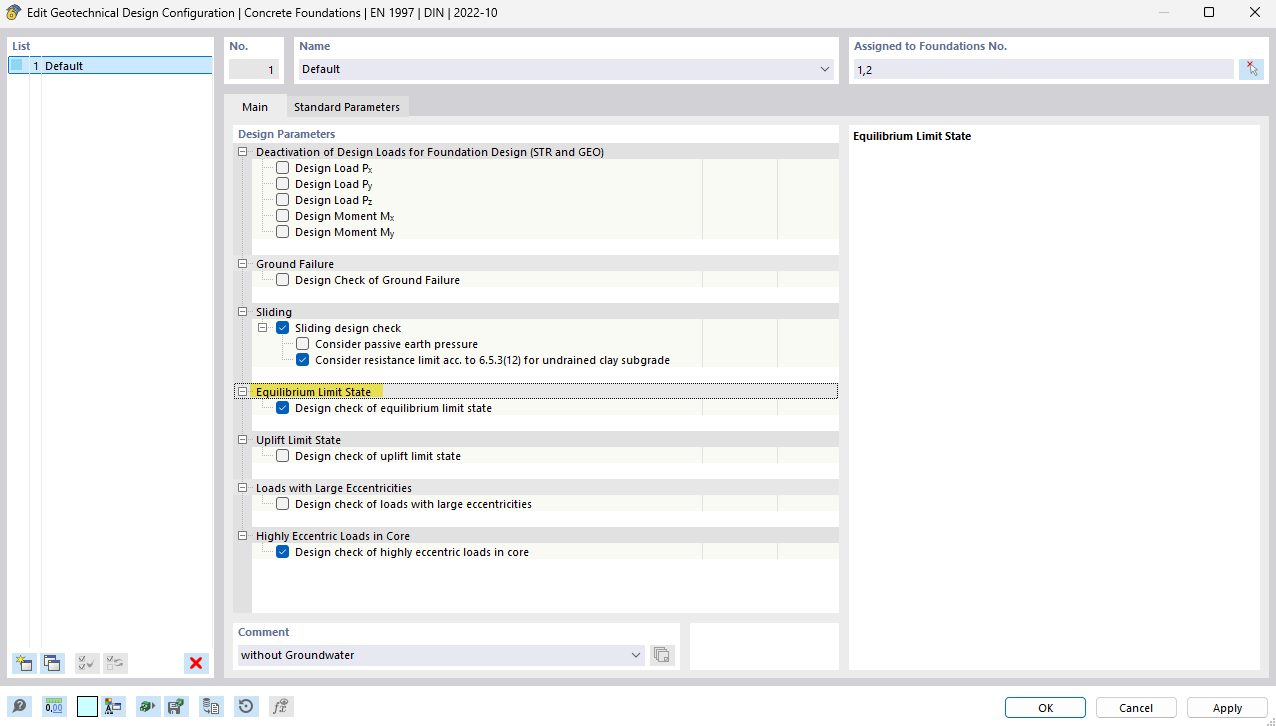Screen dimensions: 1276x726
Task: Click the new configuration icon
Action: coord(24,663)
